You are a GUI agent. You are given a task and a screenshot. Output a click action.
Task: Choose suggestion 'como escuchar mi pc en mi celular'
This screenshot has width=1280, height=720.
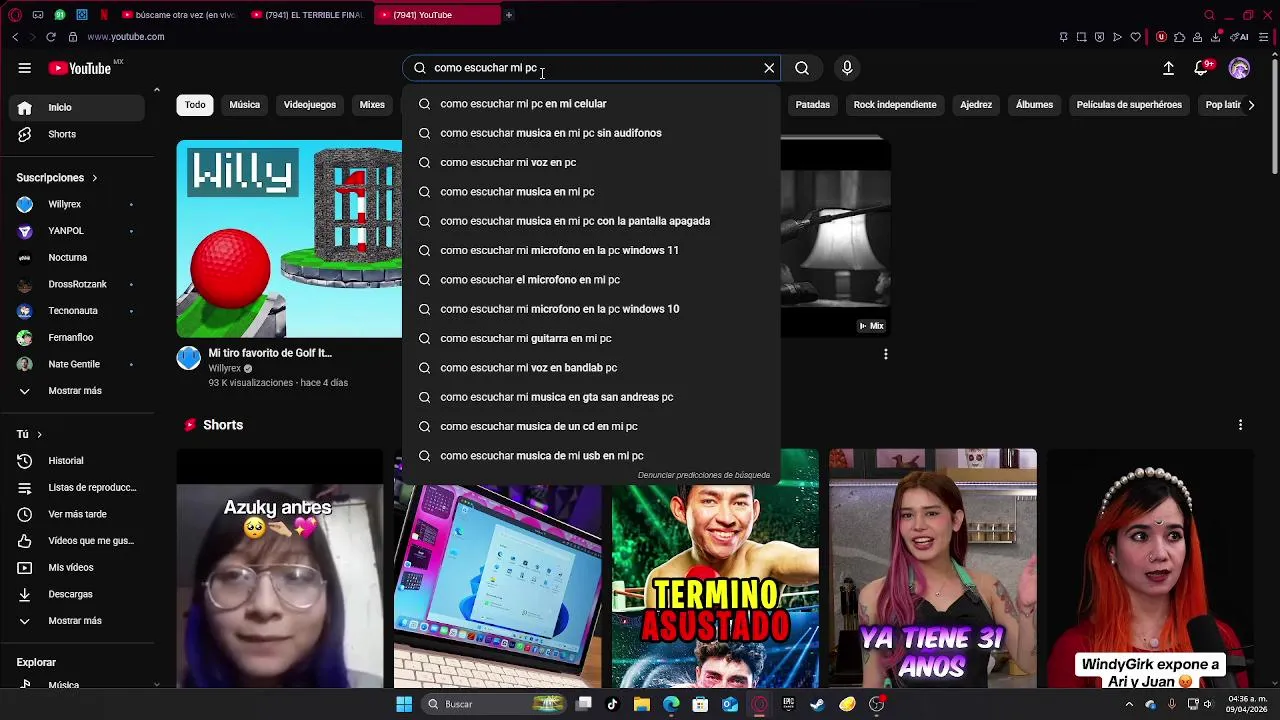(591, 104)
